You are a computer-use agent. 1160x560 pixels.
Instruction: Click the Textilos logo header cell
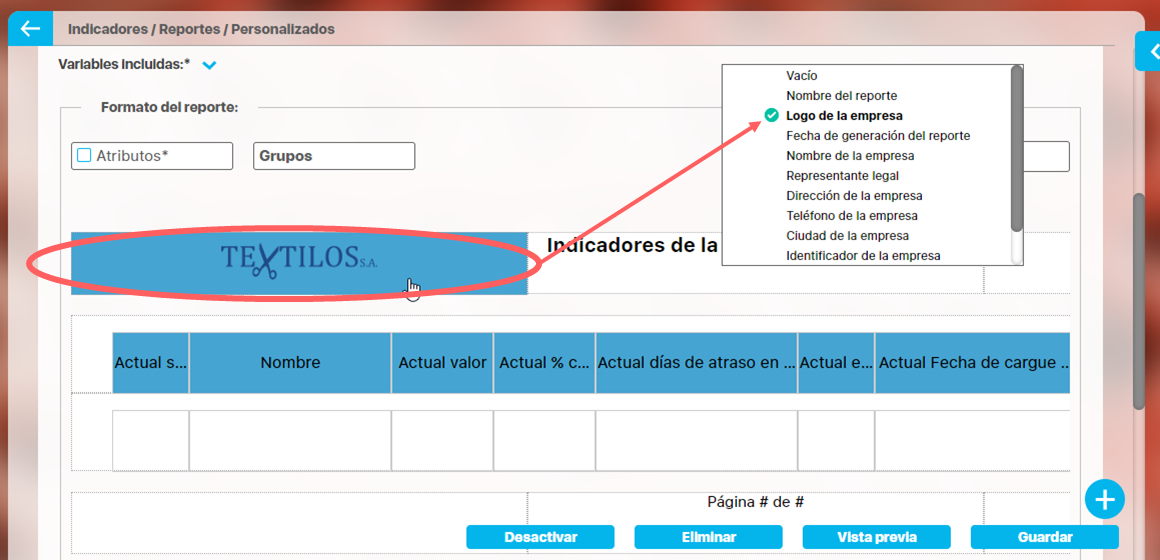[x=299, y=263]
